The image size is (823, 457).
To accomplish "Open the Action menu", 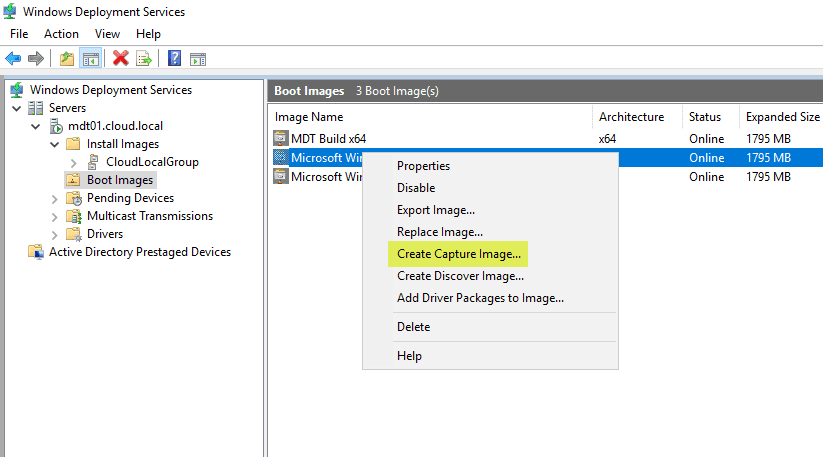I will (x=61, y=34).
